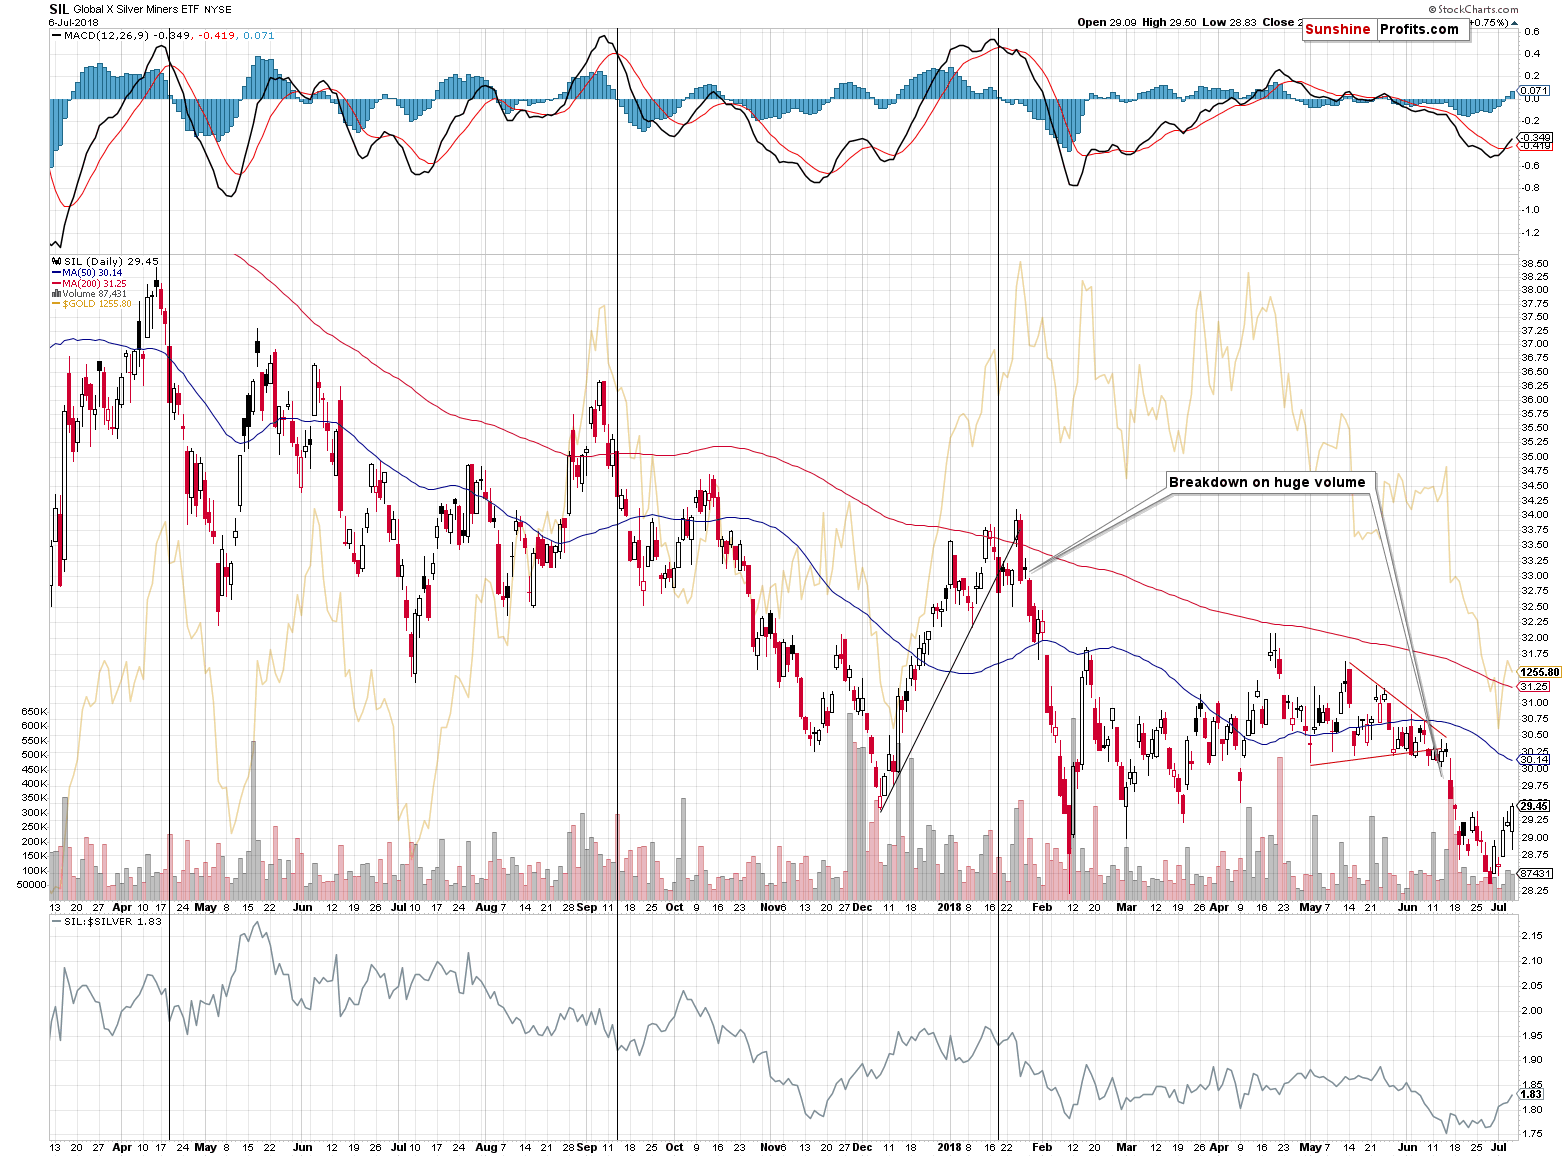This screenshot has width=1565, height=1157.
Task: Click the 87431 volume tag on axis
Action: pos(1535,873)
